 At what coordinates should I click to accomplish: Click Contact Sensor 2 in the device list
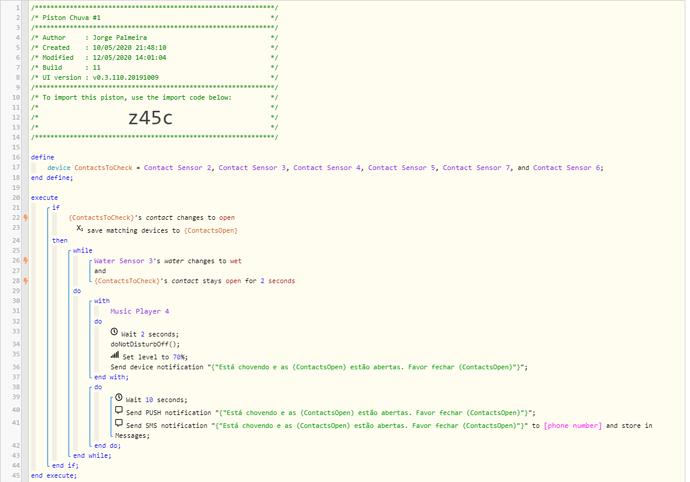pos(178,168)
